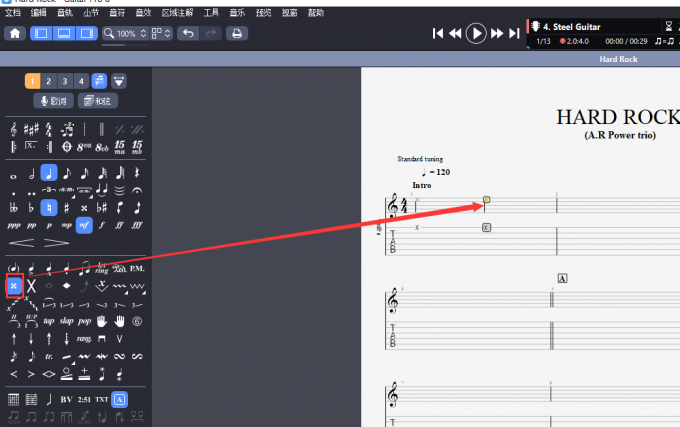
Task: Click the Home button in the toolbar
Action: [15, 33]
